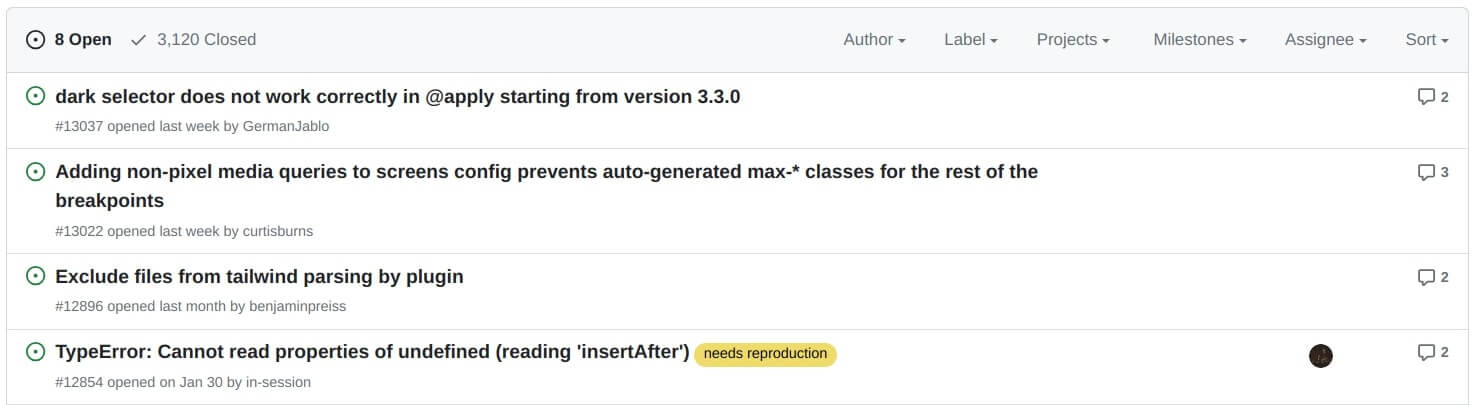Click assignee avatar on TypeError issue

coord(1321,355)
